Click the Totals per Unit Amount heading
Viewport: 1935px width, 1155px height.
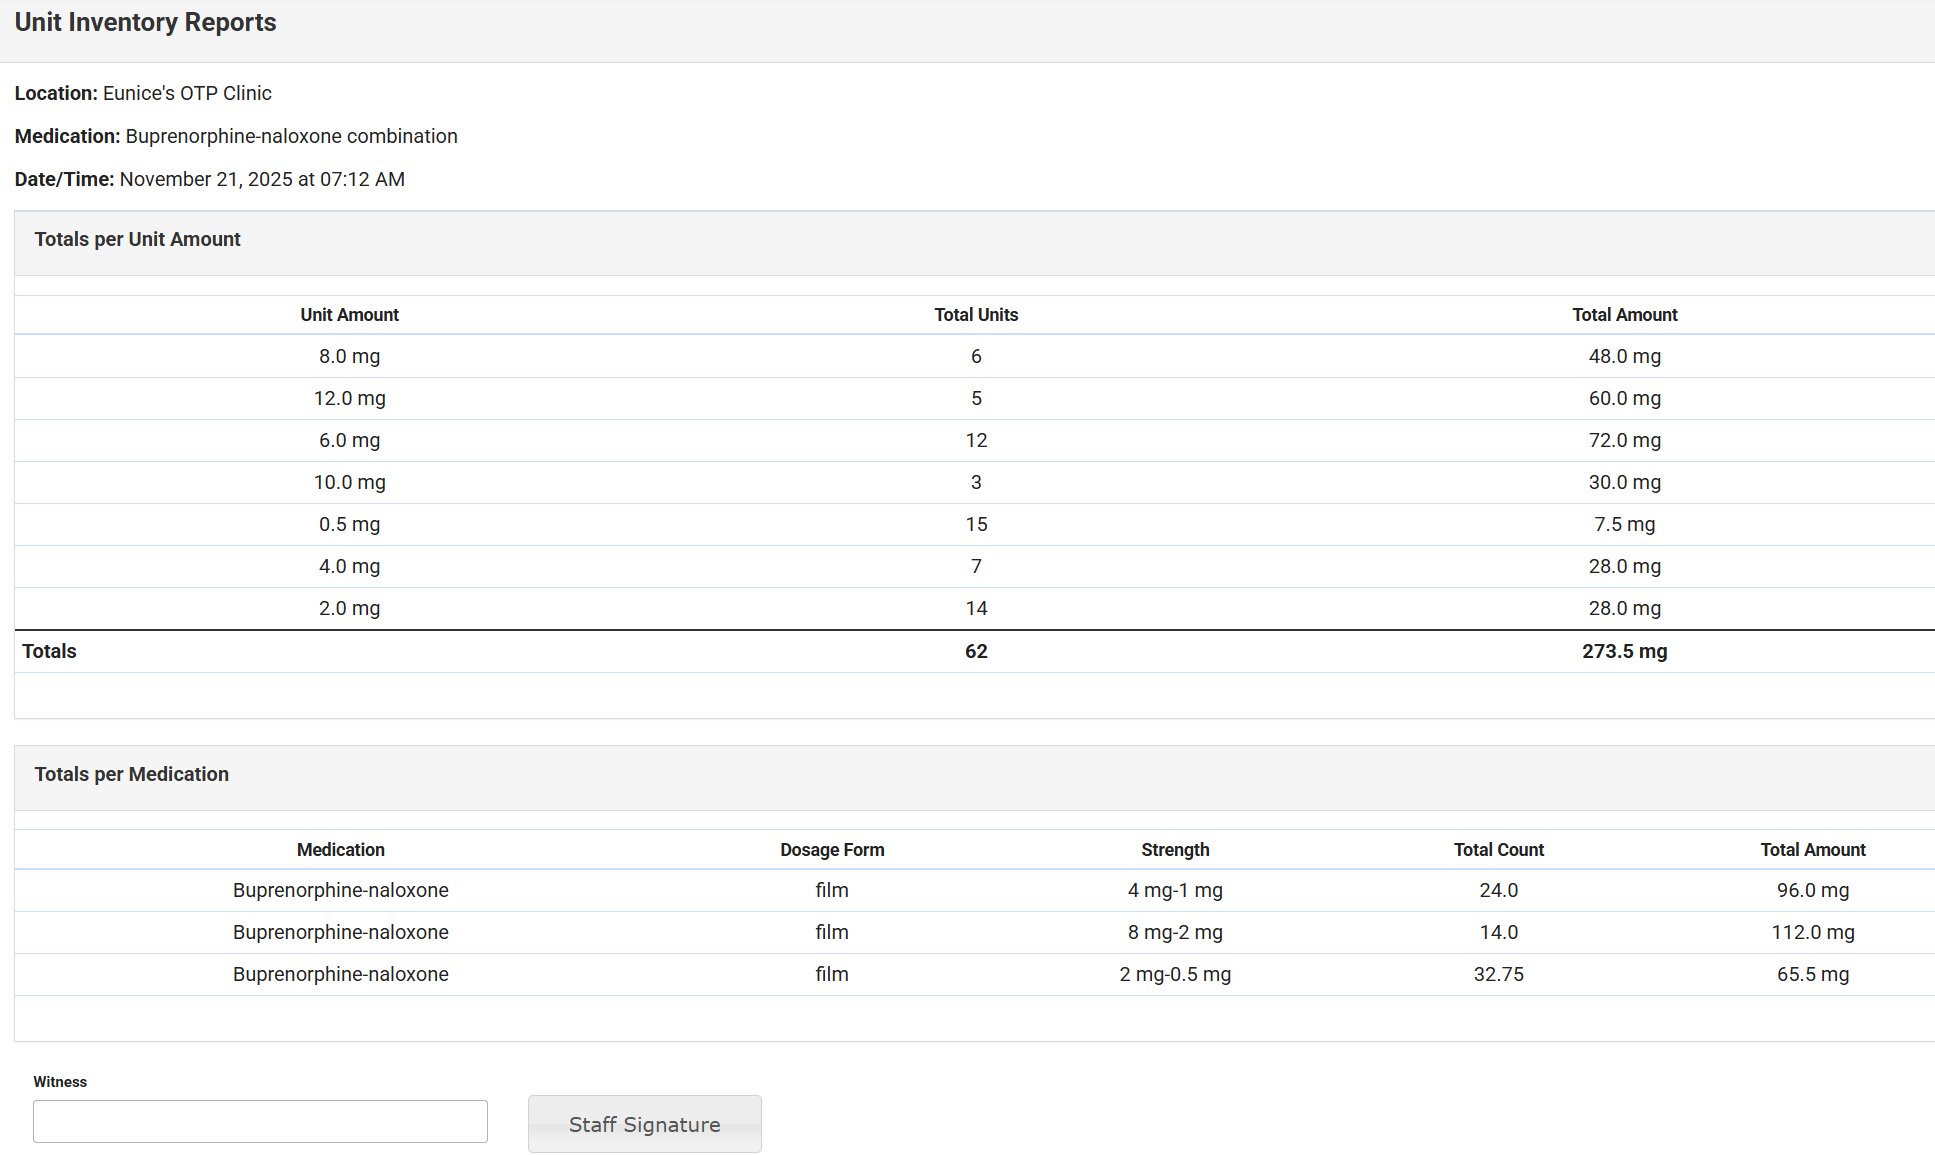tap(137, 240)
